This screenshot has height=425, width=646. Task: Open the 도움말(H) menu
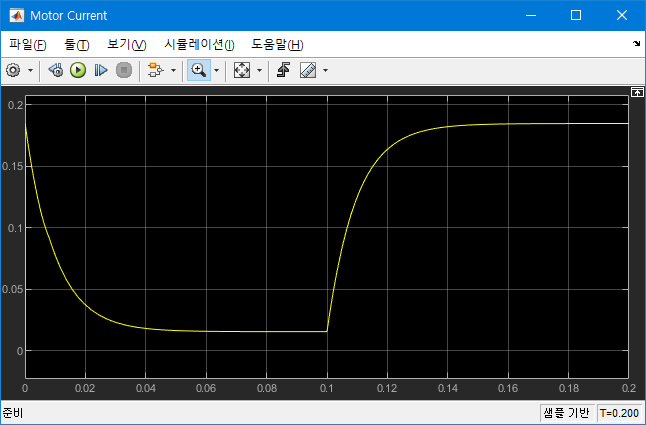277,44
